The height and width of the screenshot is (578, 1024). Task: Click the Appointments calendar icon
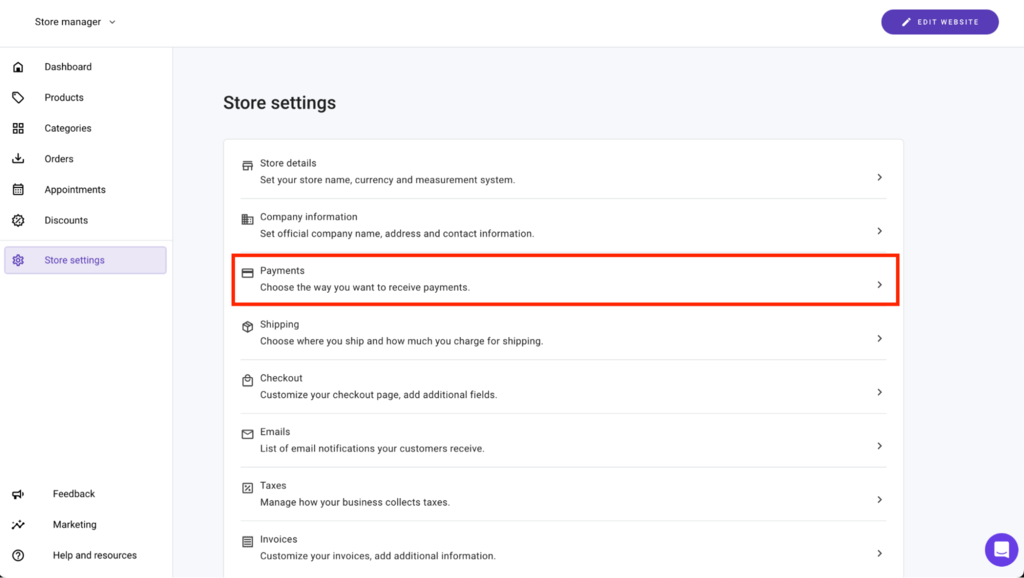pyautogui.click(x=18, y=189)
